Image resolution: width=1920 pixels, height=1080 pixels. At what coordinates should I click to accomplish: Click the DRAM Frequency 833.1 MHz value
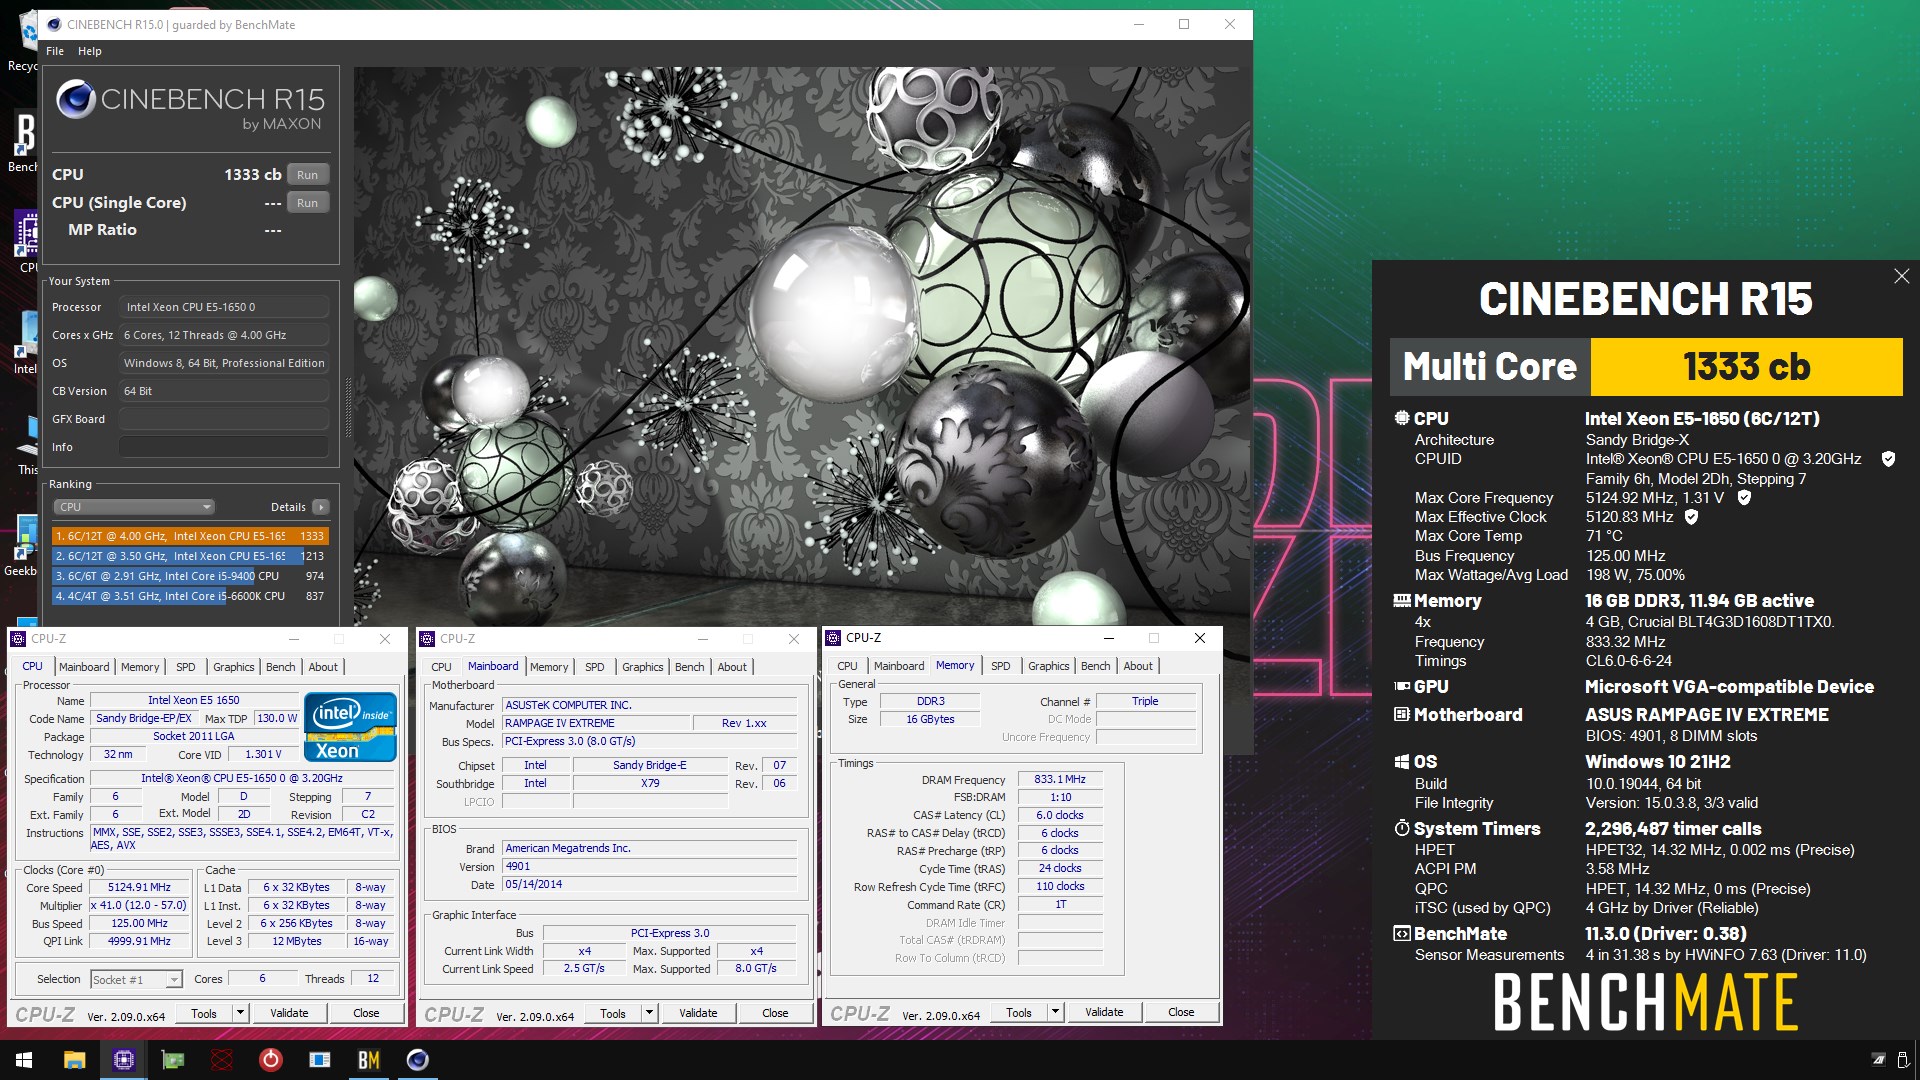(1060, 780)
